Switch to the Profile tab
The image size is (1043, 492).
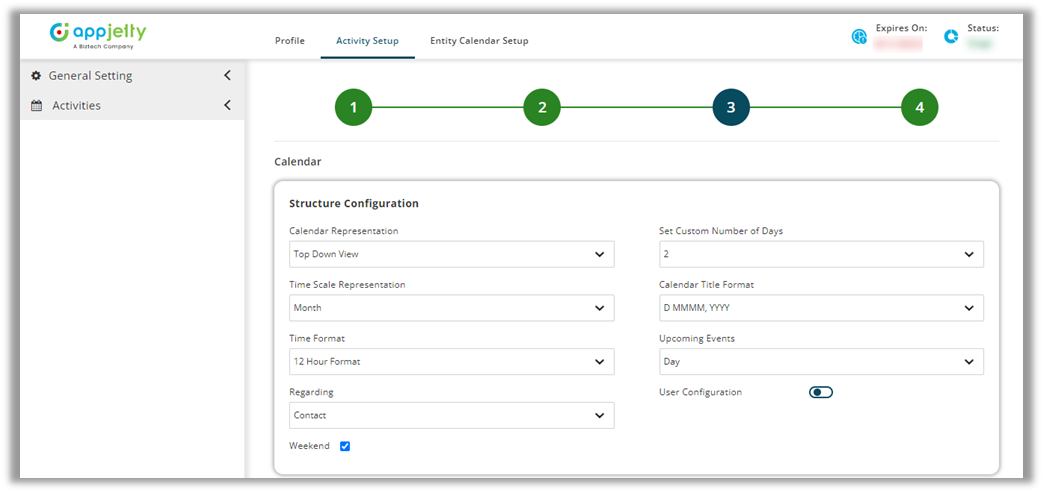point(289,41)
